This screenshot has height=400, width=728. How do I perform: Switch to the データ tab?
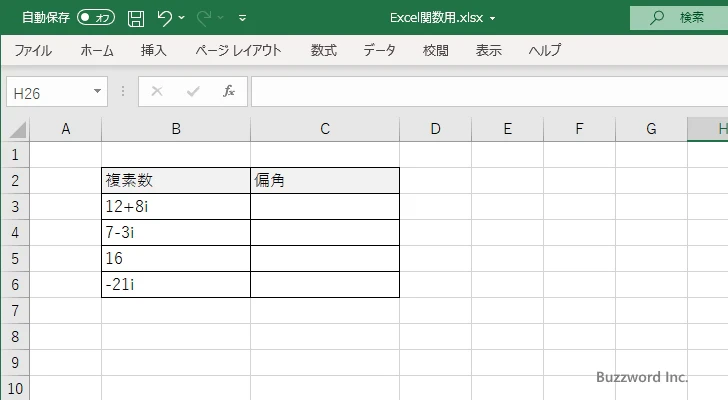click(379, 50)
